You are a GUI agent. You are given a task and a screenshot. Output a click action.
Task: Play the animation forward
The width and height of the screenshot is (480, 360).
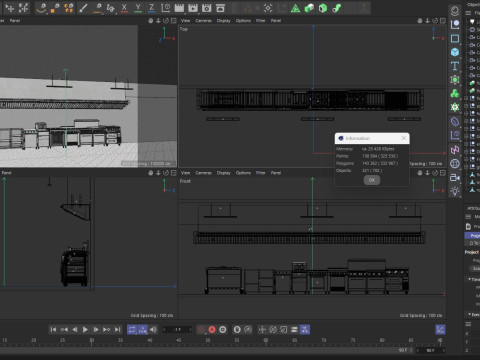click(x=85, y=330)
